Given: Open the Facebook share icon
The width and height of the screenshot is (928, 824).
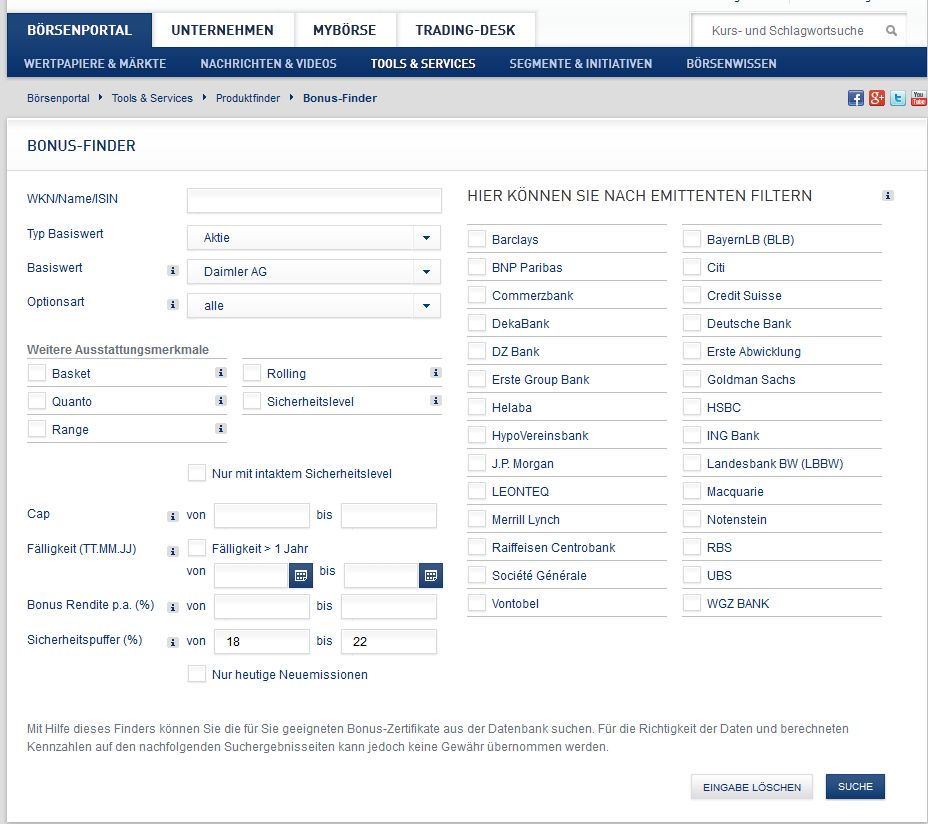Looking at the screenshot, I should pyautogui.click(x=855, y=98).
